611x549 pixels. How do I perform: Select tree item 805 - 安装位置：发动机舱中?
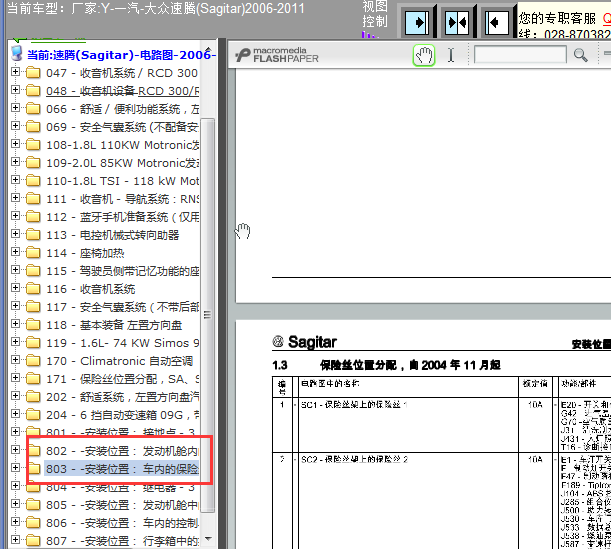(122, 505)
